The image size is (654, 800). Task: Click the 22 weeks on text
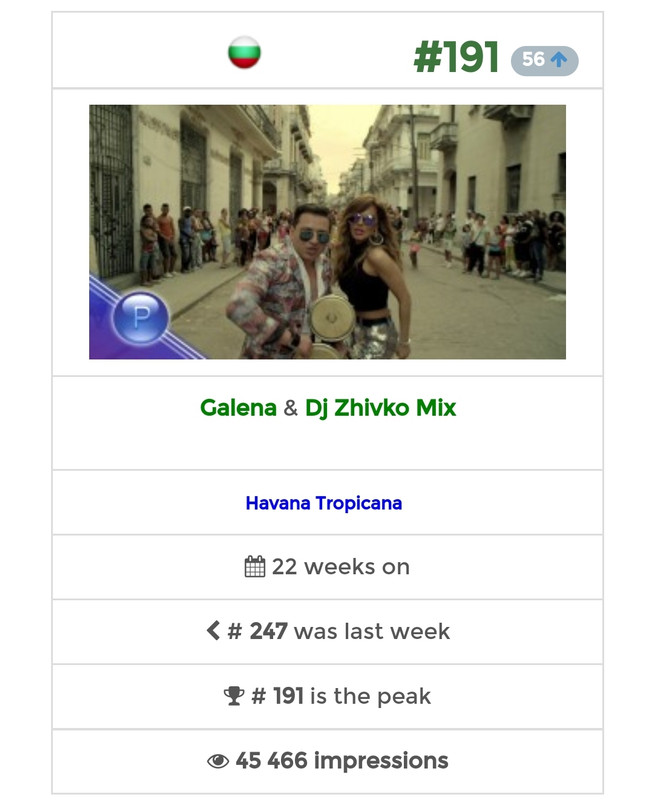[x=340, y=567]
